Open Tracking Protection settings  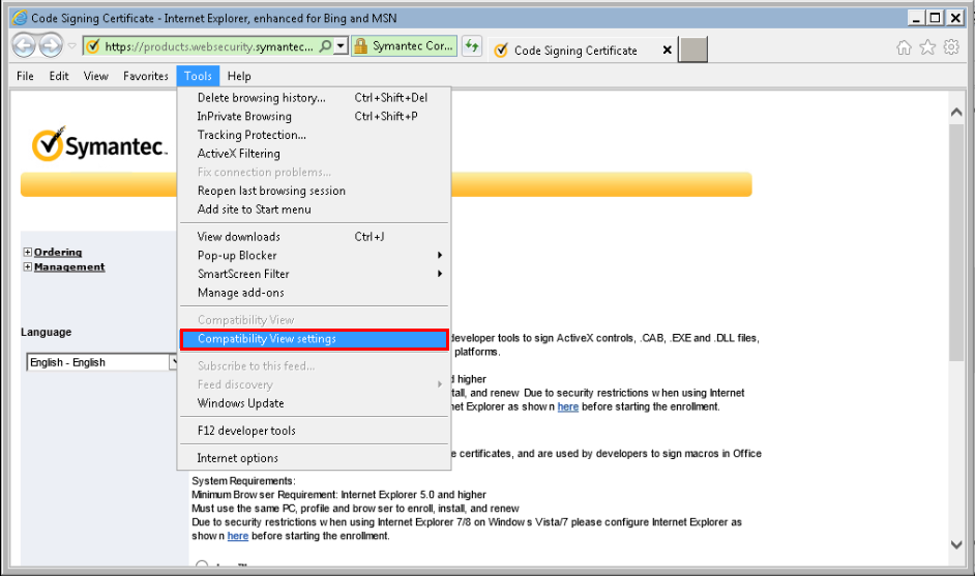point(313,135)
